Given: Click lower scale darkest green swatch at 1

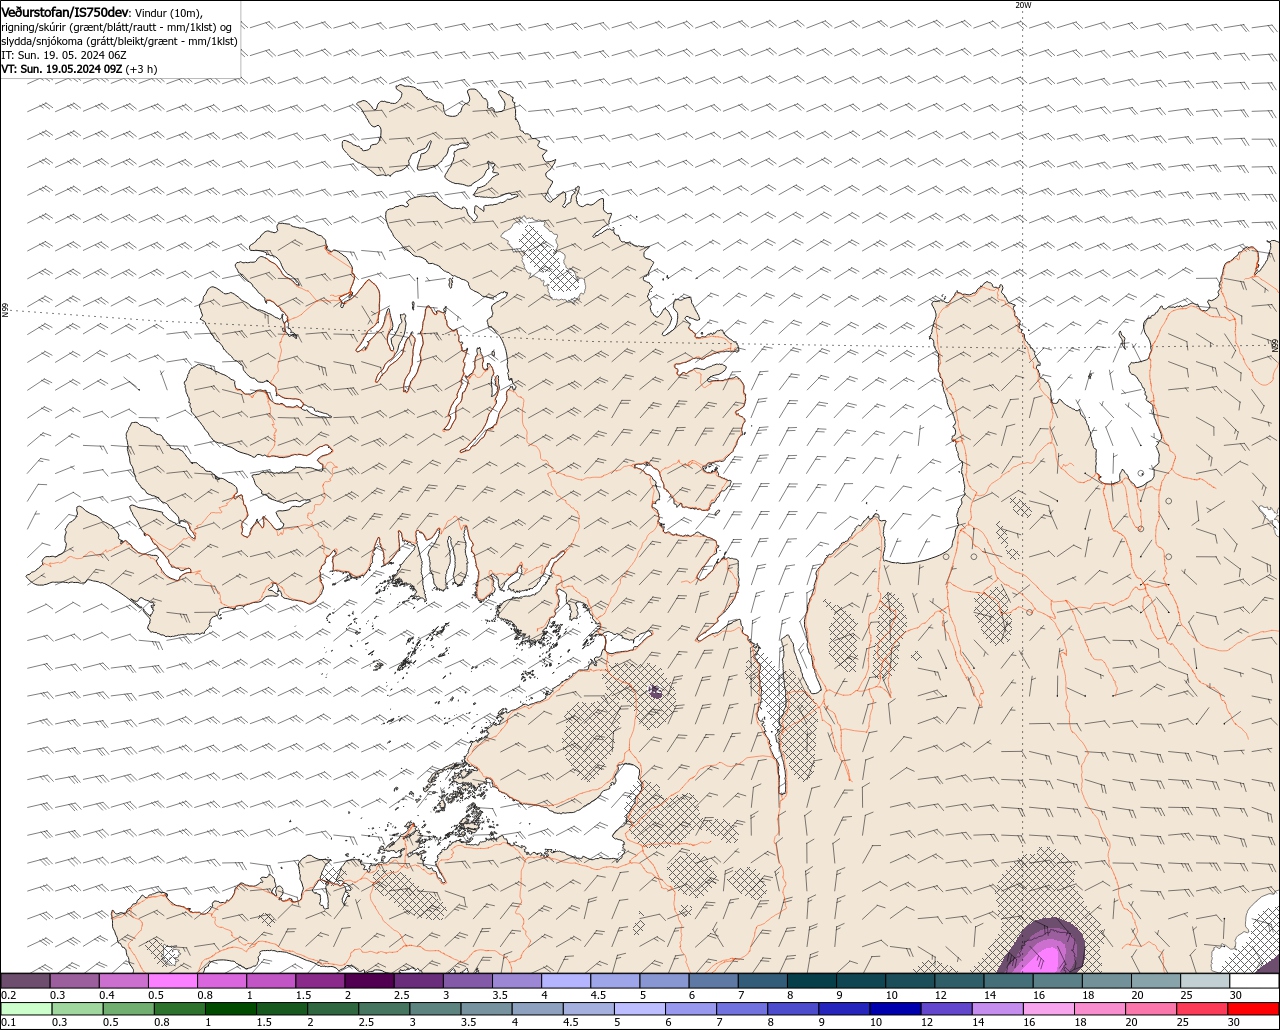Looking at the screenshot, I should pos(230,1008).
